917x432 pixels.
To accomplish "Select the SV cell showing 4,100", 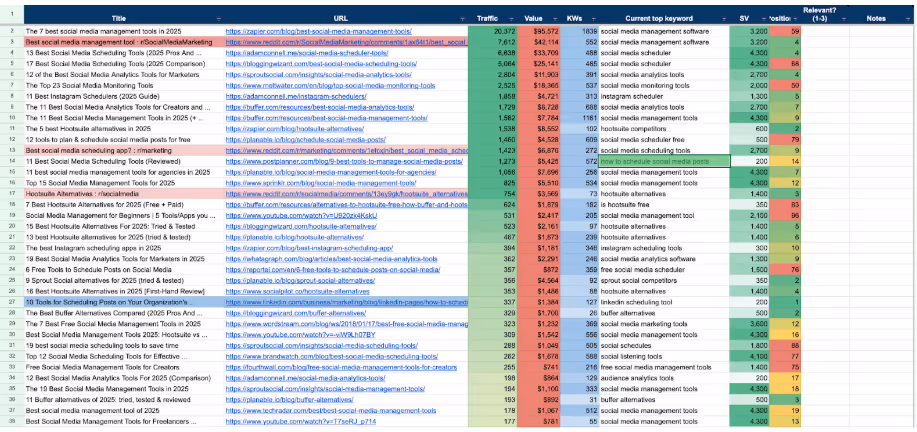I will pyautogui.click(x=750, y=357).
